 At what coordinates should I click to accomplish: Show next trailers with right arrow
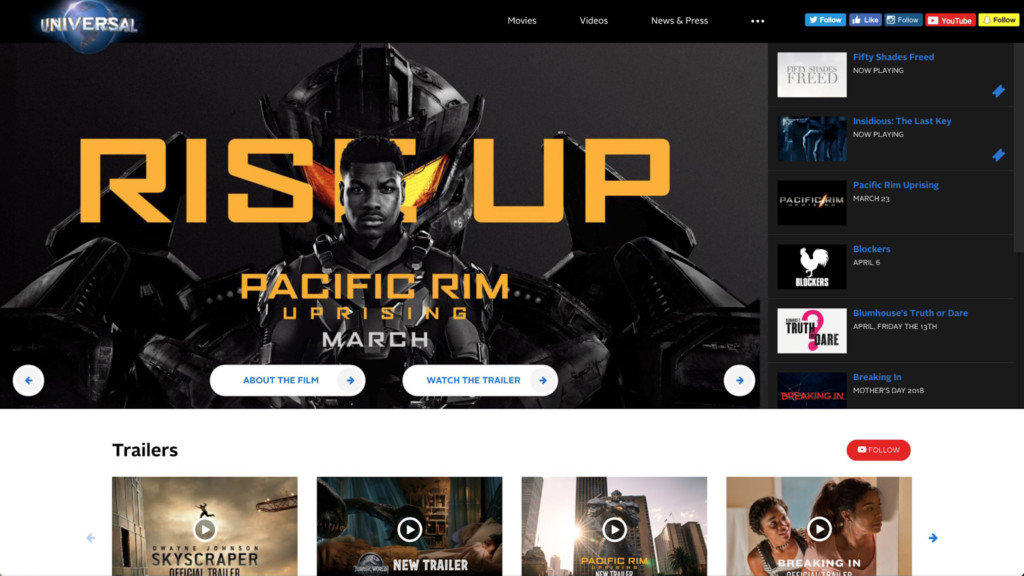[x=933, y=537]
